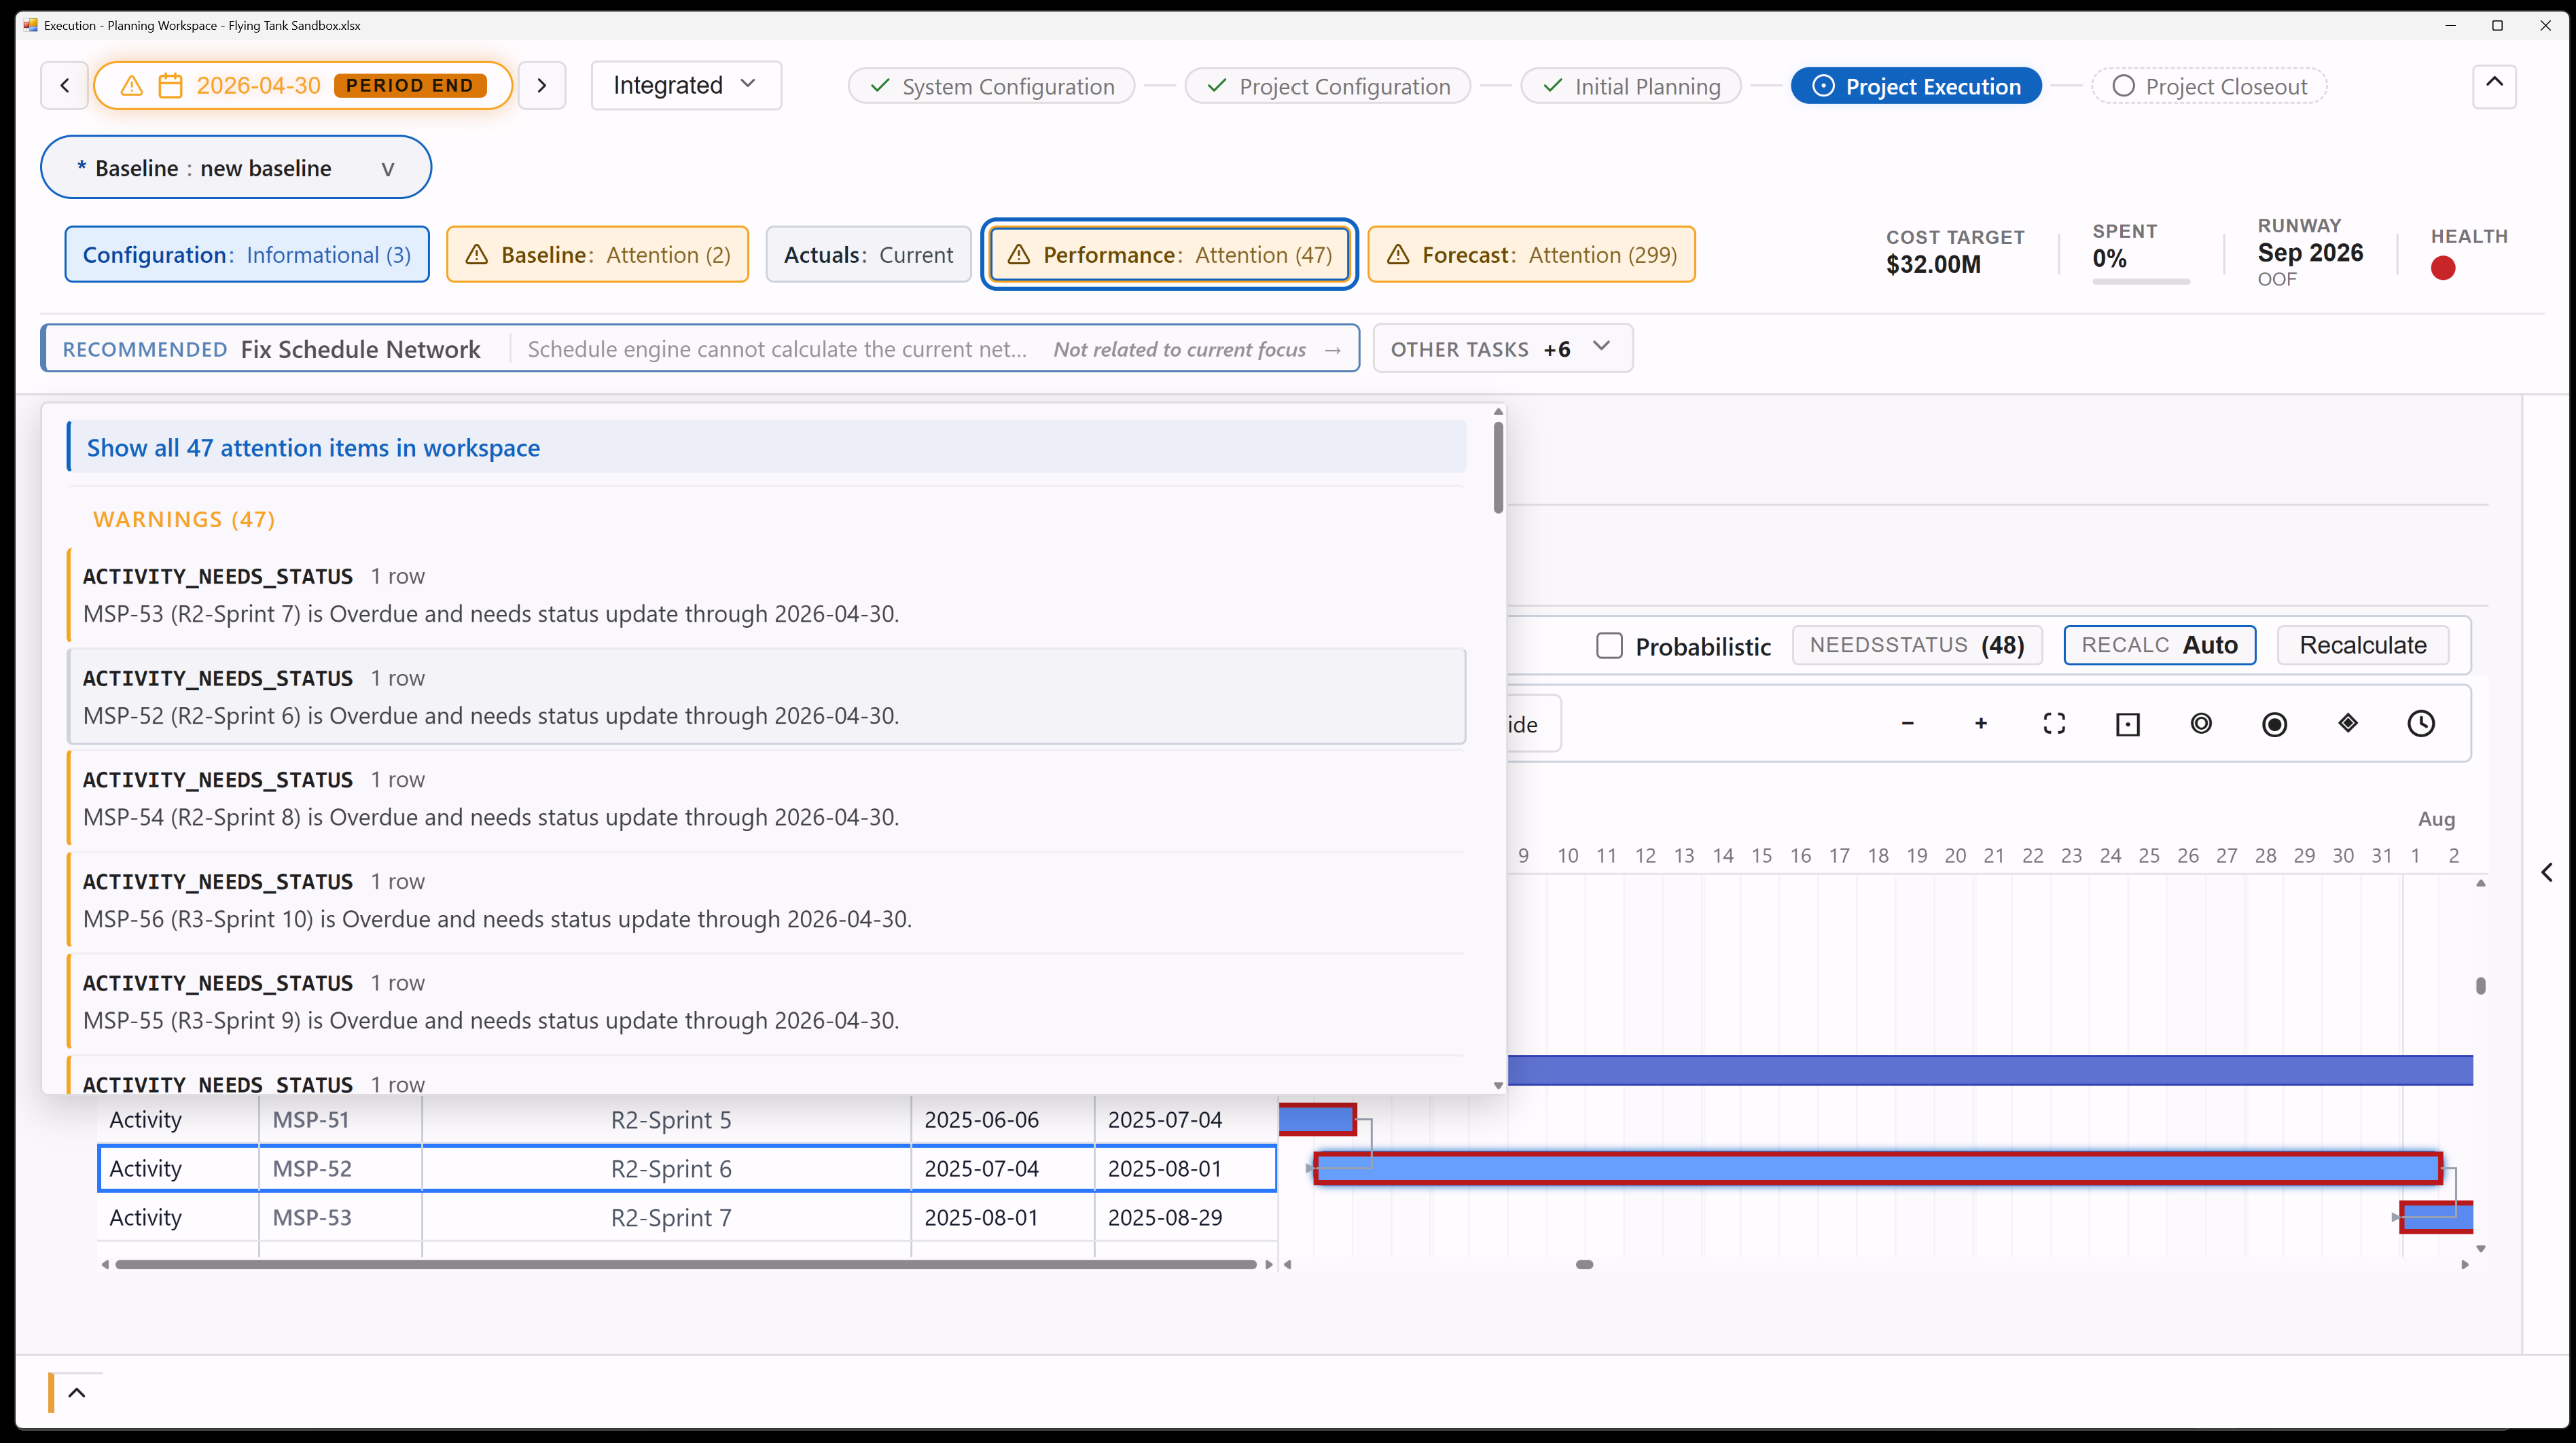Click the double-circle target icon
Image resolution: width=2576 pixels, height=1443 pixels.
(2201, 724)
